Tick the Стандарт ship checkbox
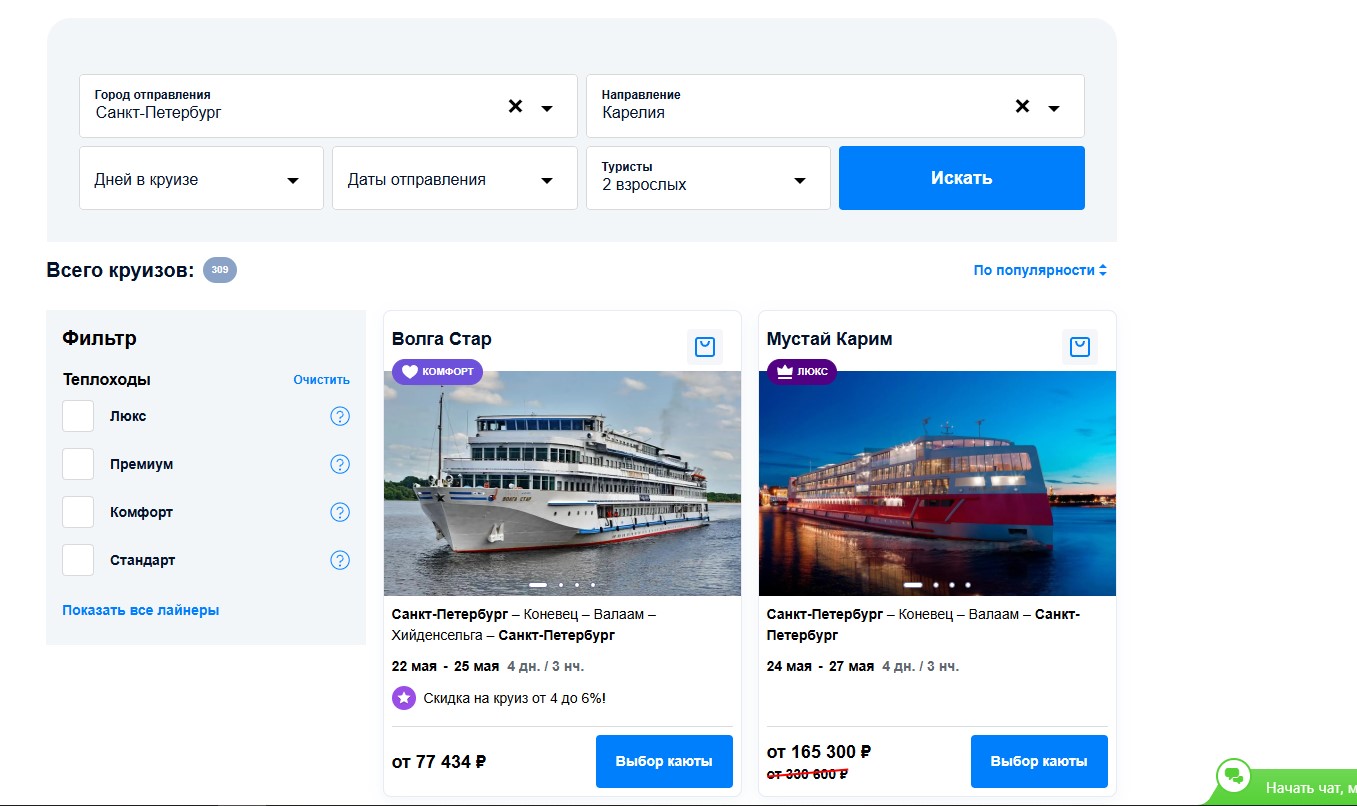The image size is (1357, 806). 78,560
